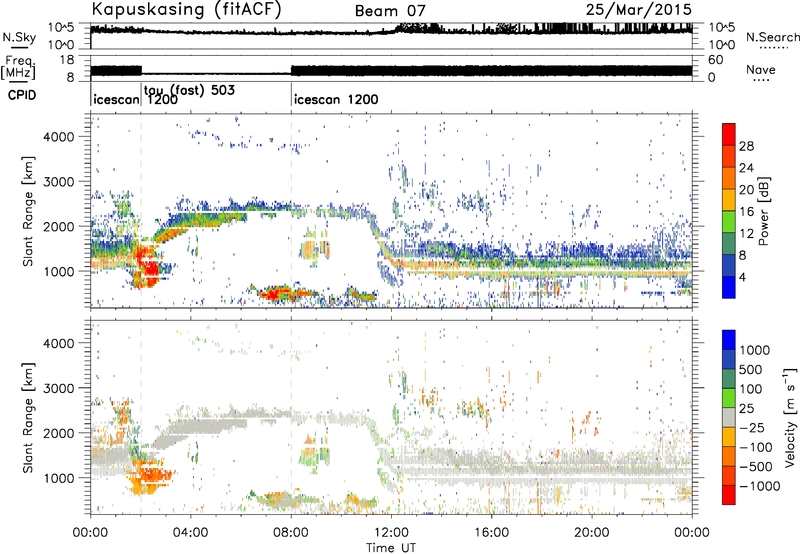Click the red segment of power colorbar

[x=729, y=134]
